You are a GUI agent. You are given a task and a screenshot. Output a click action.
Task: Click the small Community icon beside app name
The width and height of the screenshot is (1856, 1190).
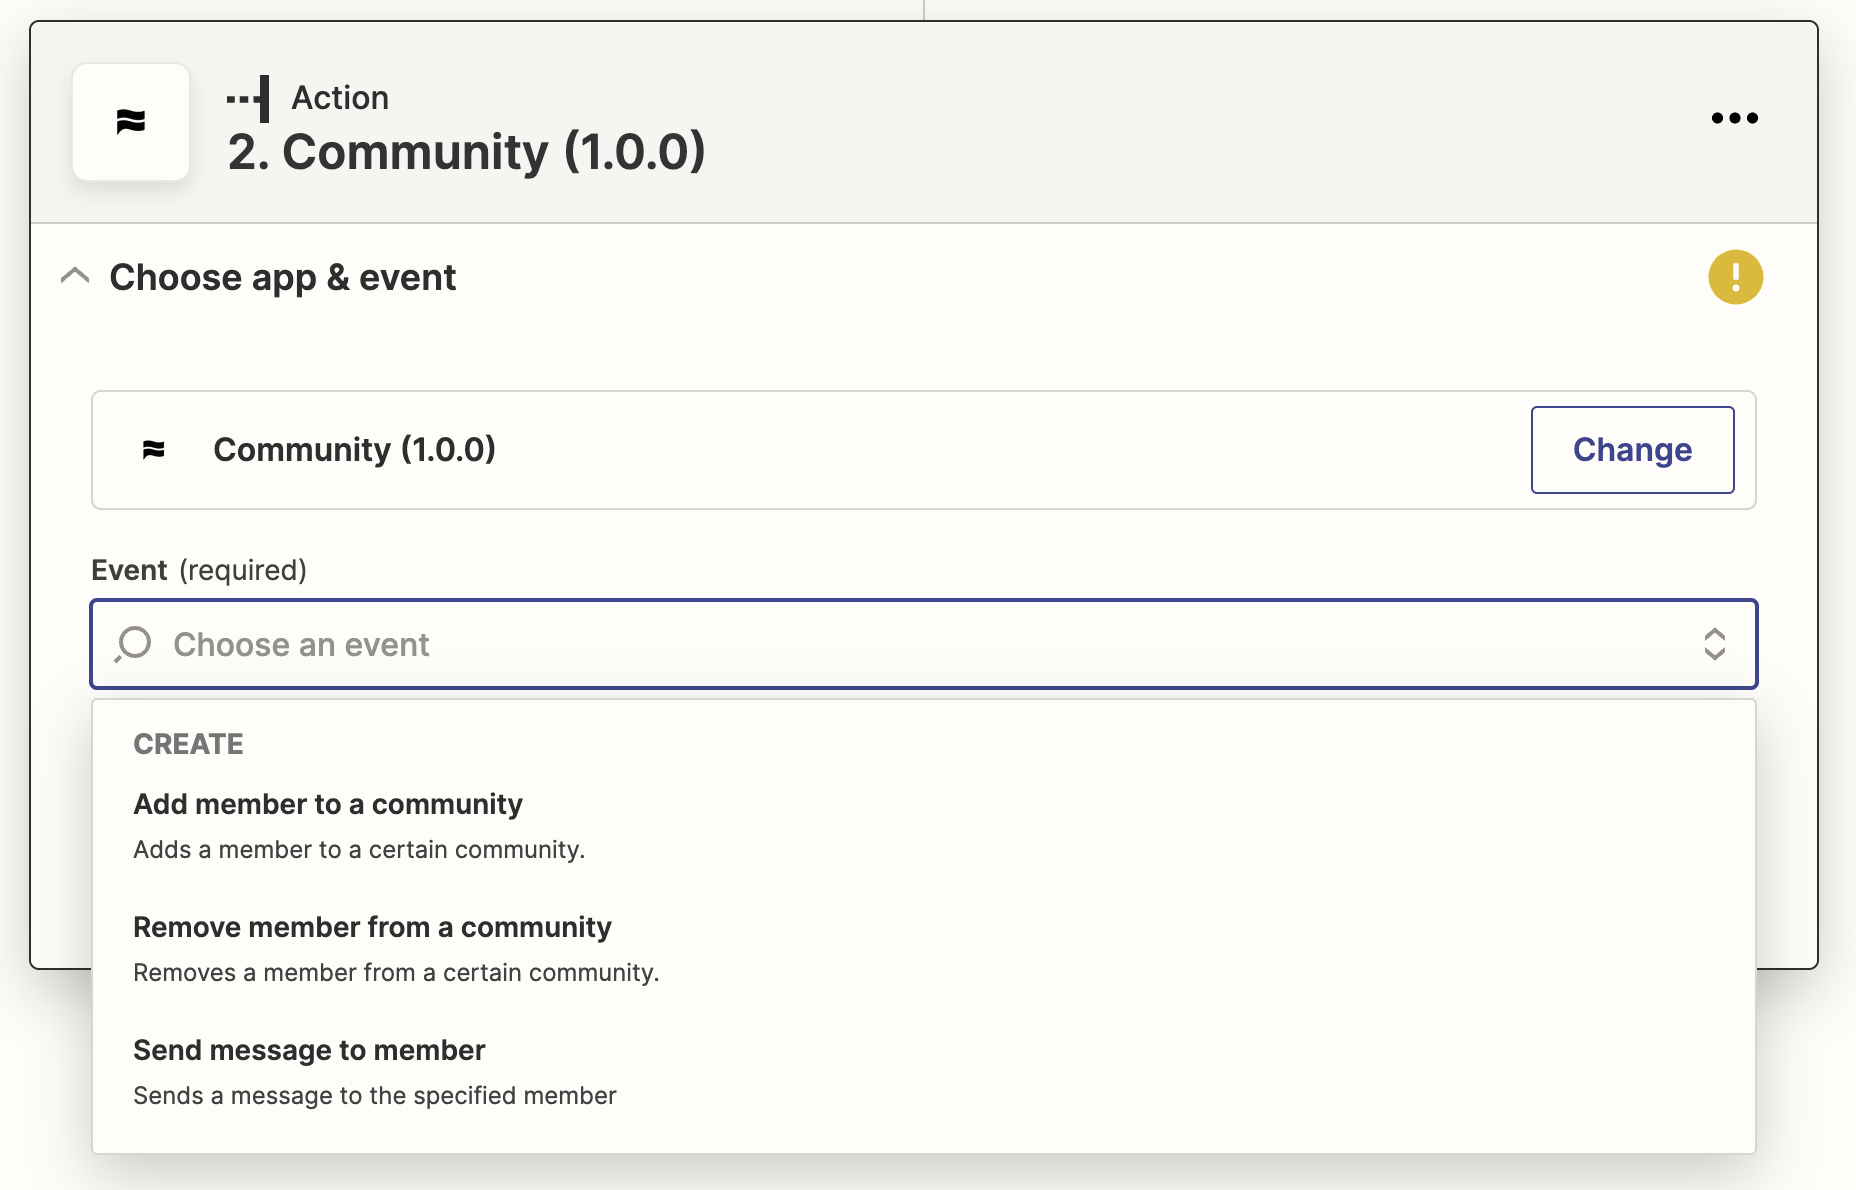tap(154, 450)
